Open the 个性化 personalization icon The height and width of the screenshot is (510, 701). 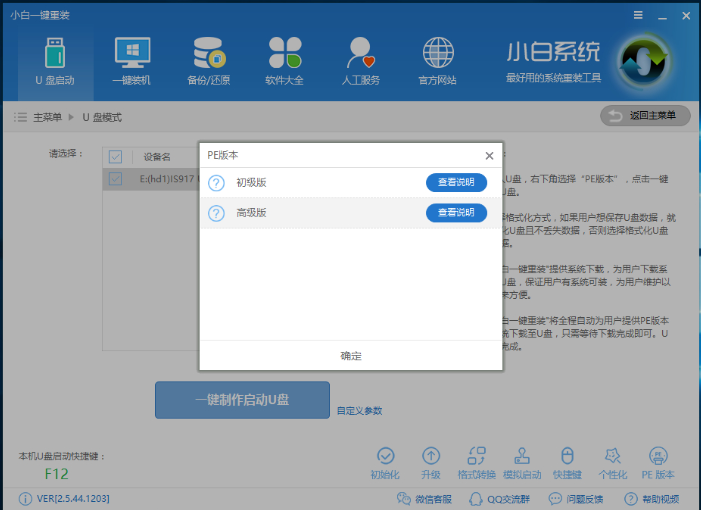tap(612, 463)
